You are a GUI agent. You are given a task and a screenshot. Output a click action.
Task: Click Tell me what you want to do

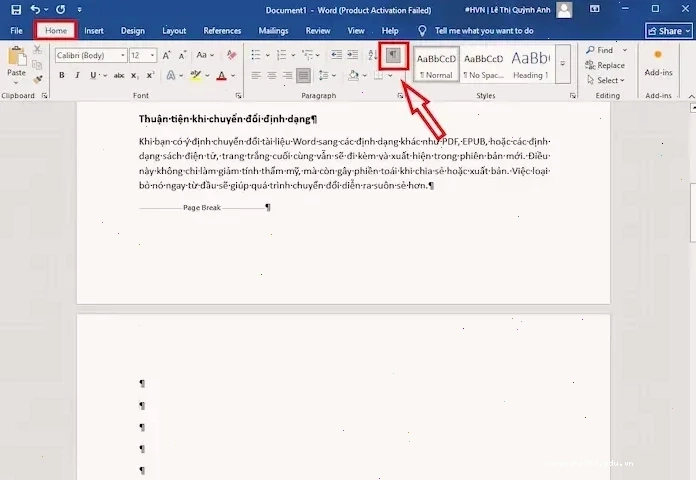(484, 31)
